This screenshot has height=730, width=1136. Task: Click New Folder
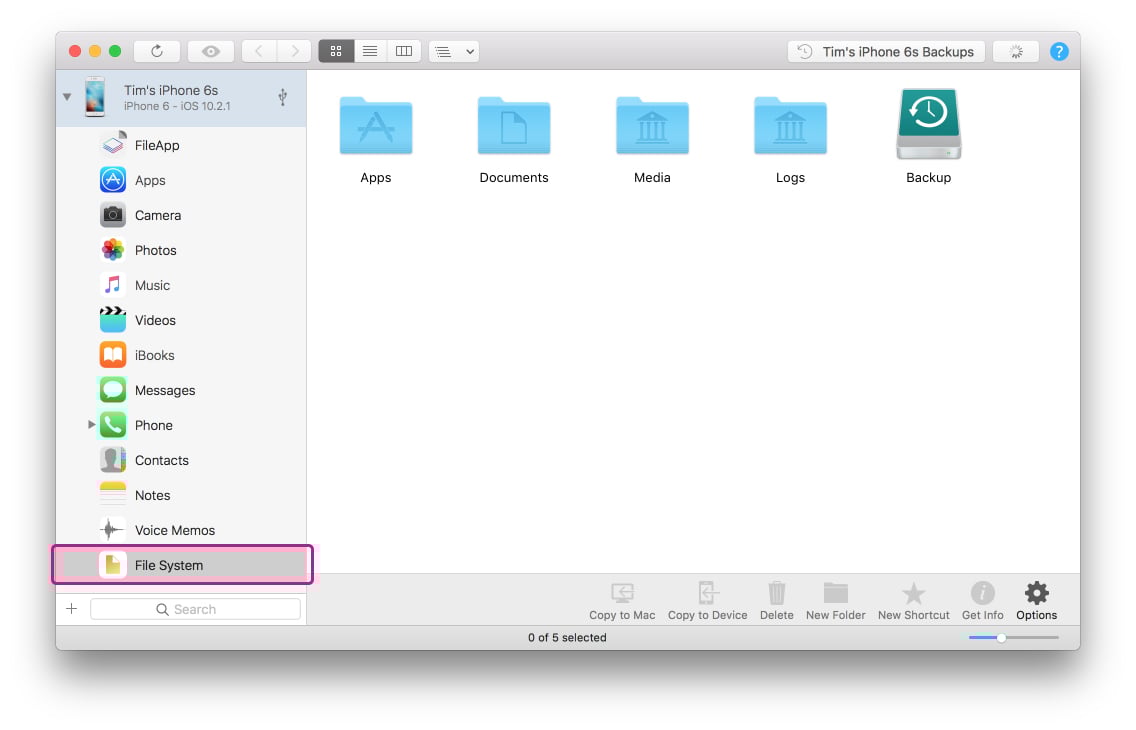point(836,602)
